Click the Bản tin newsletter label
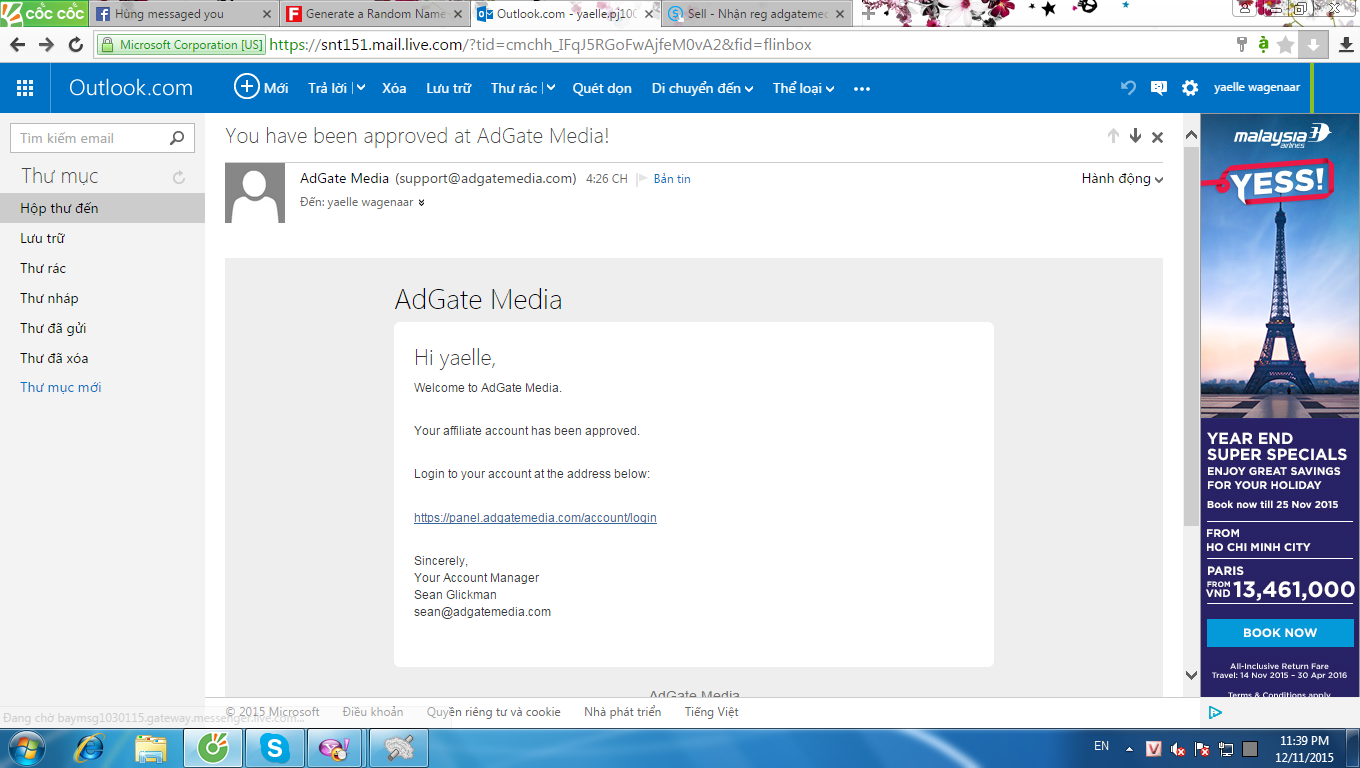This screenshot has width=1360, height=768. click(x=672, y=179)
